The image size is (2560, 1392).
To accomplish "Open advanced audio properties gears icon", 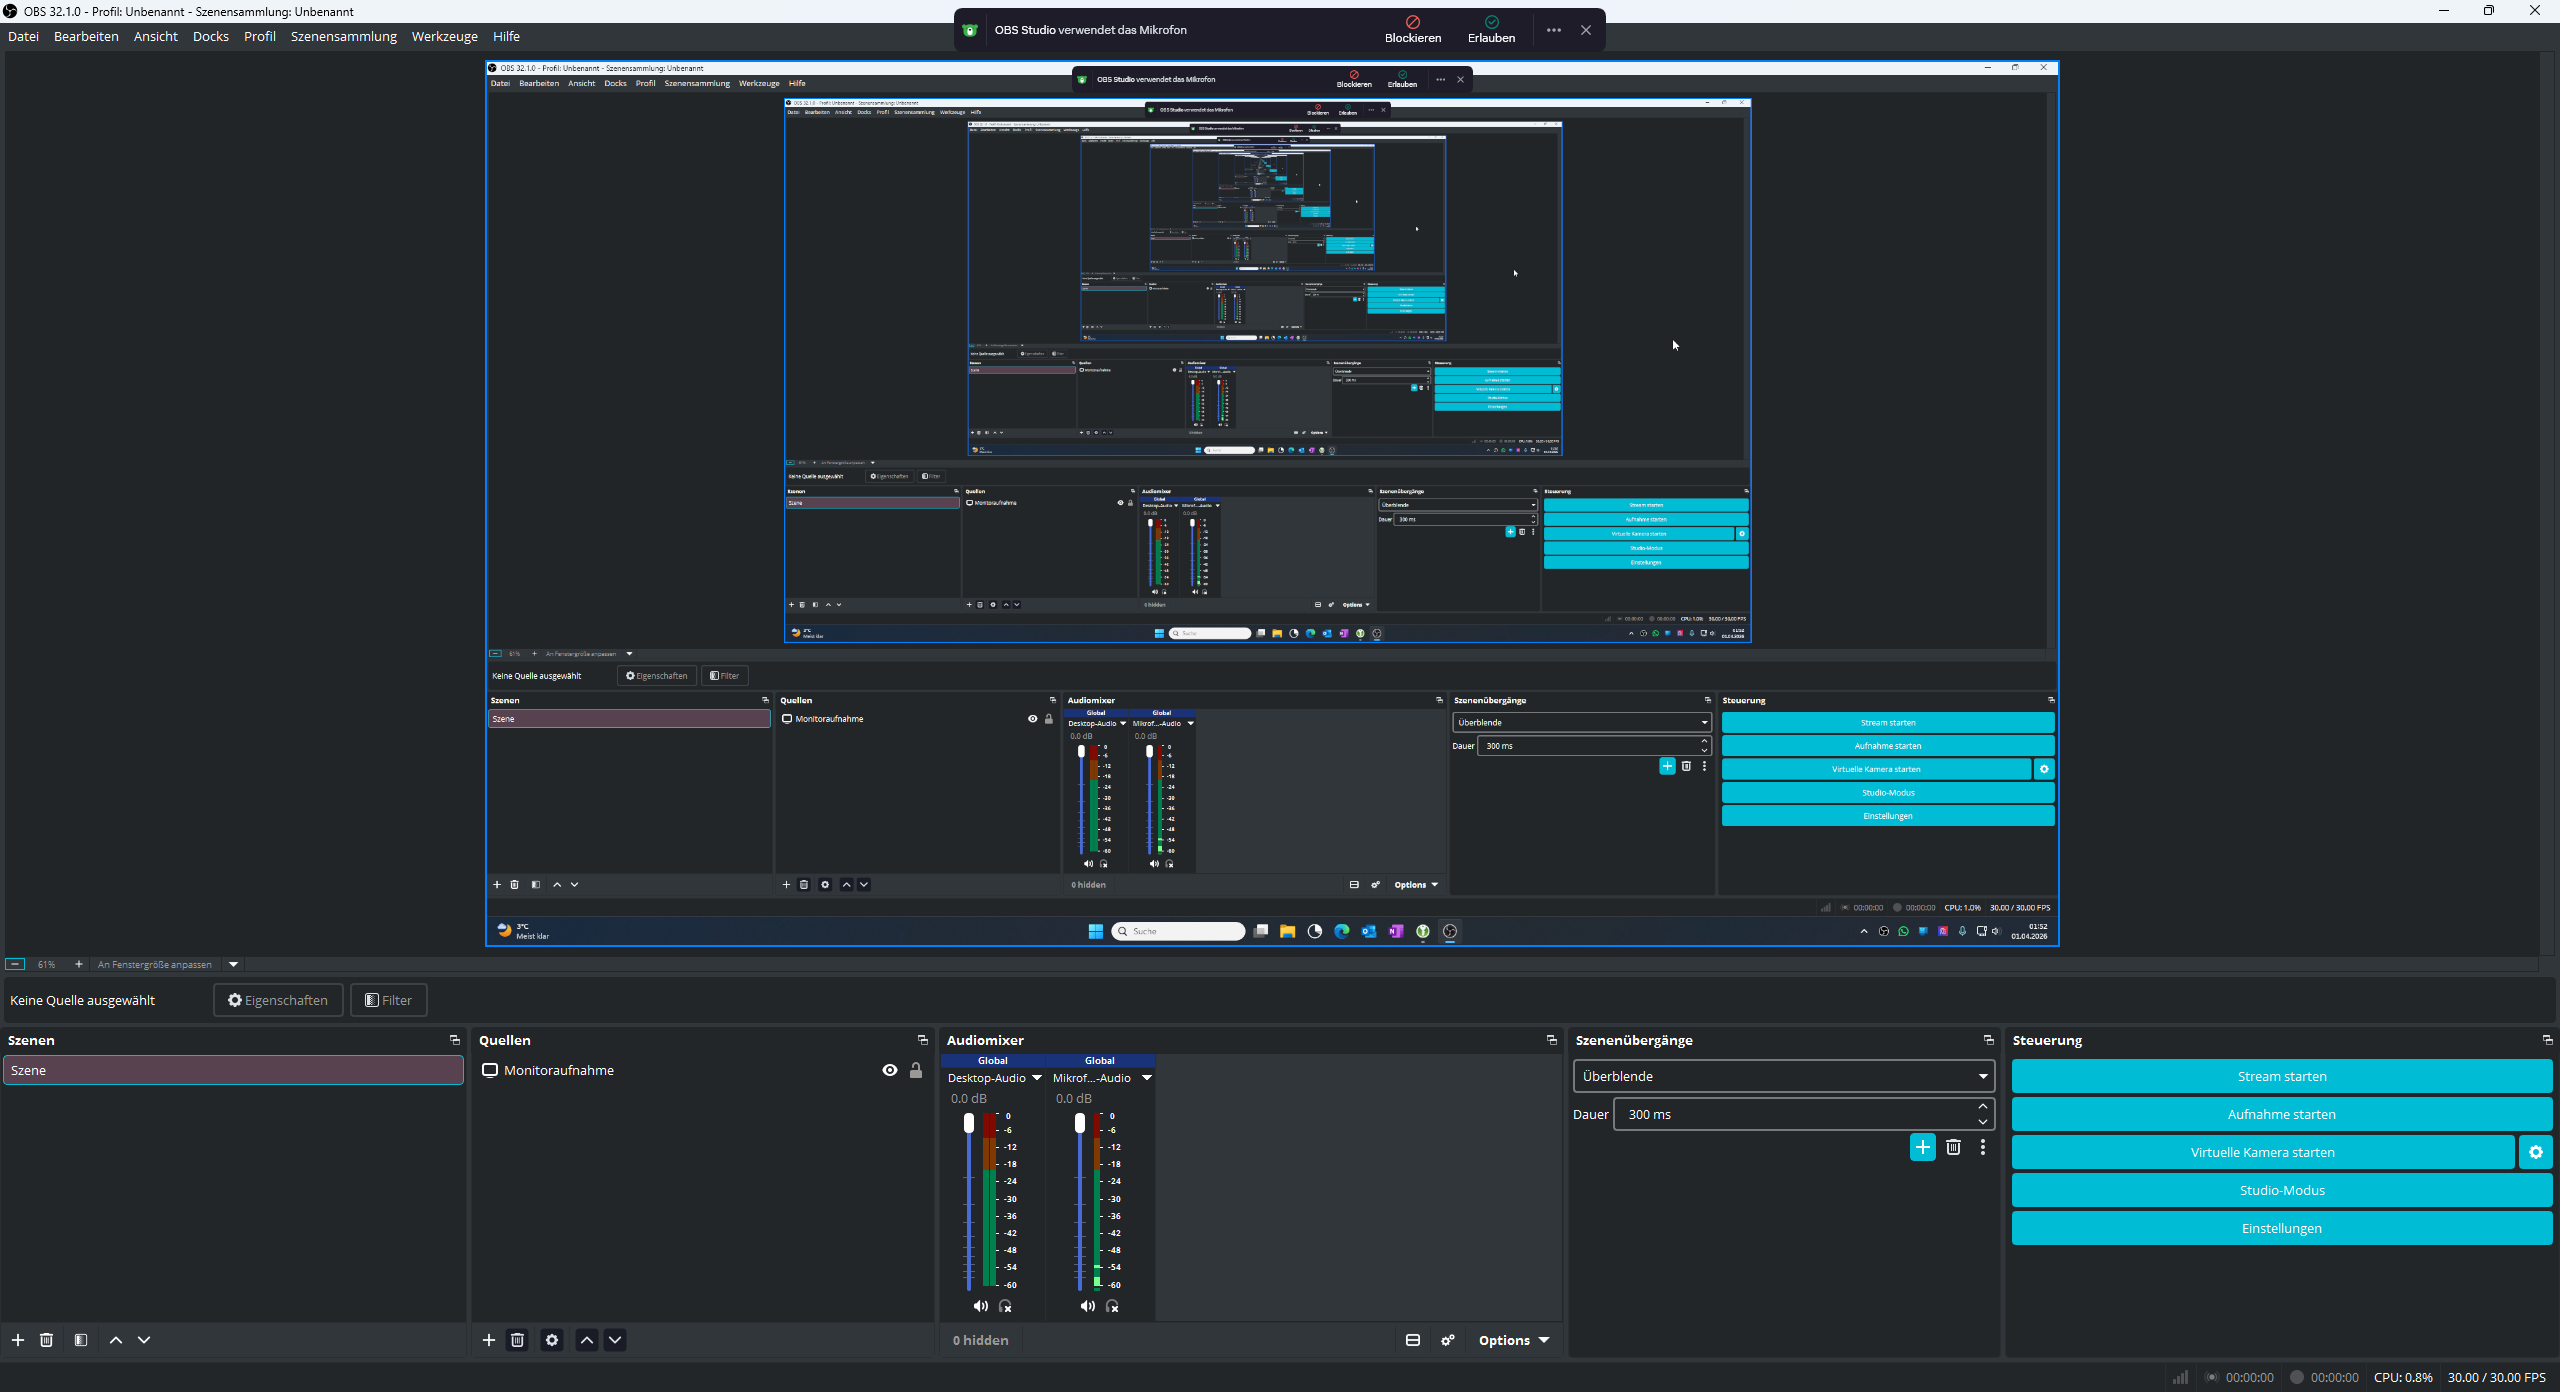I will (x=1448, y=1340).
